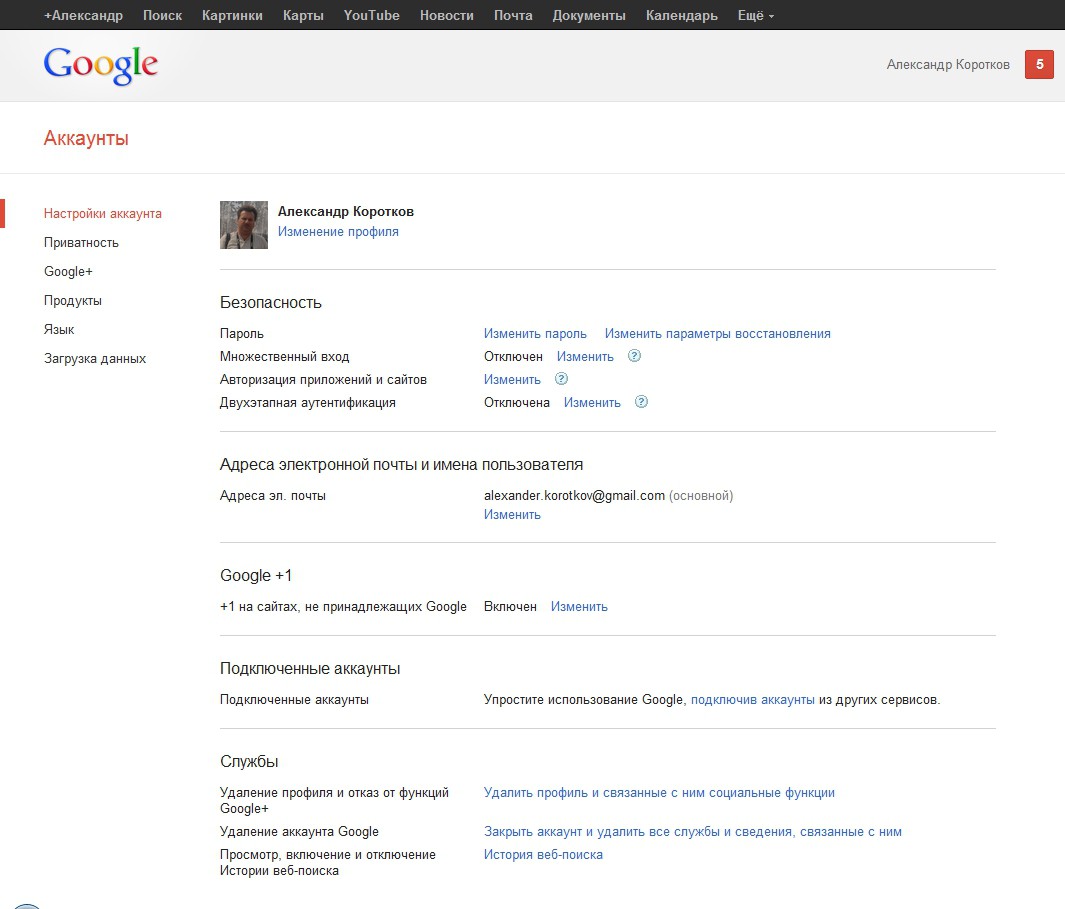Click Изменить параметры восстановления link
Image resolution: width=1065 pixels, height=909 pixels.
[x=717, y=334]
